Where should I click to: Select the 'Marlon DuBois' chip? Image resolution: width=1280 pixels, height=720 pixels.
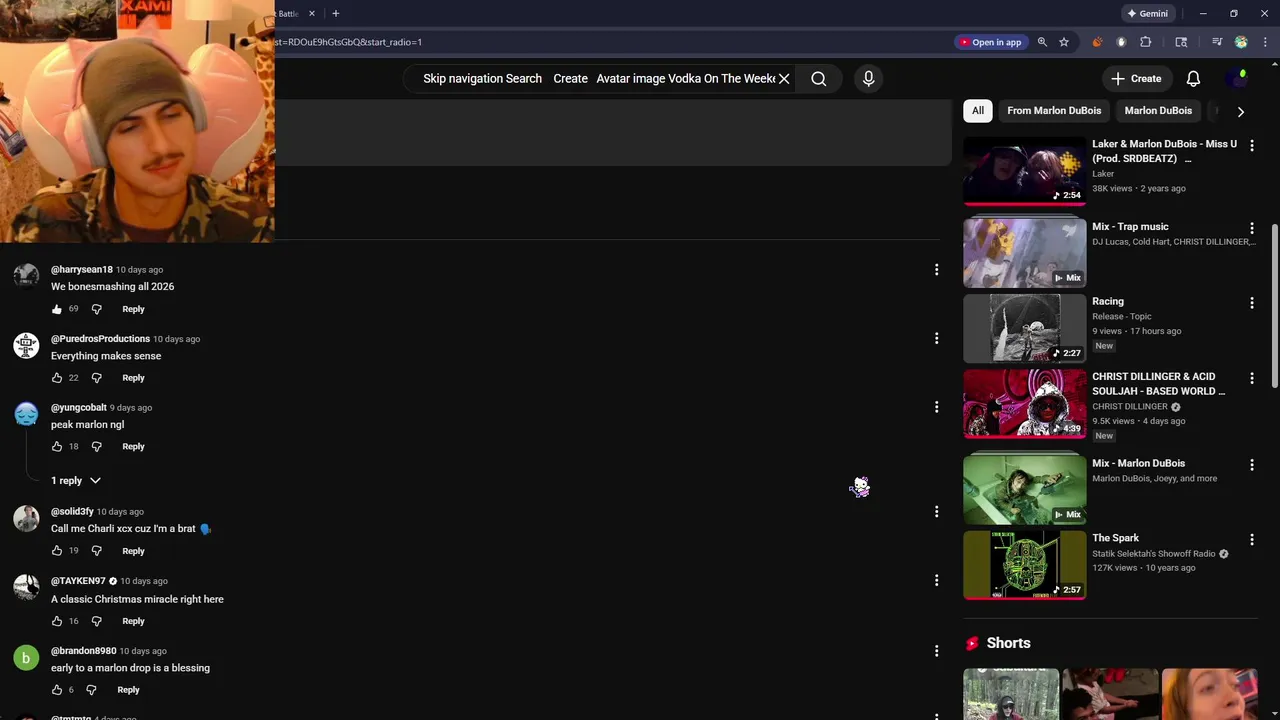(x=1158, y=111)
